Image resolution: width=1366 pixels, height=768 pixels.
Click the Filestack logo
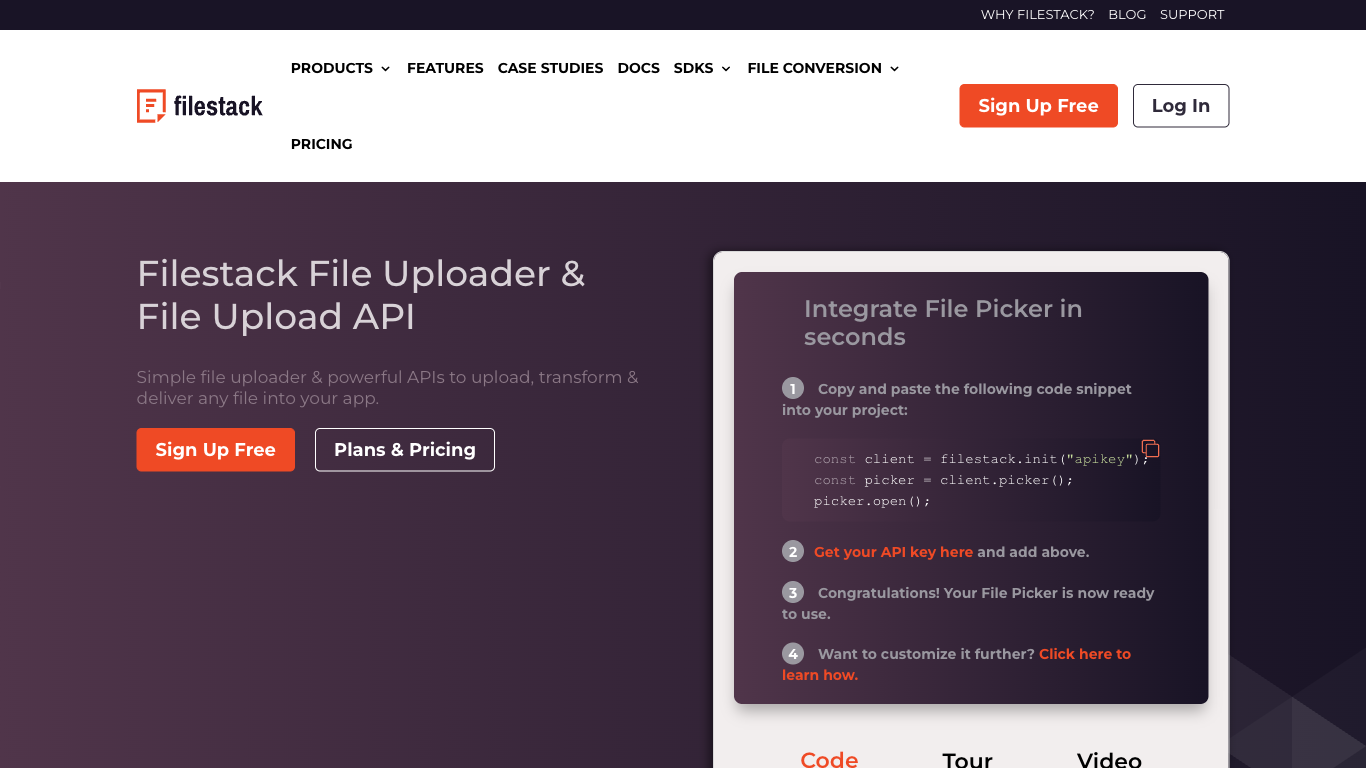(200, 106)
